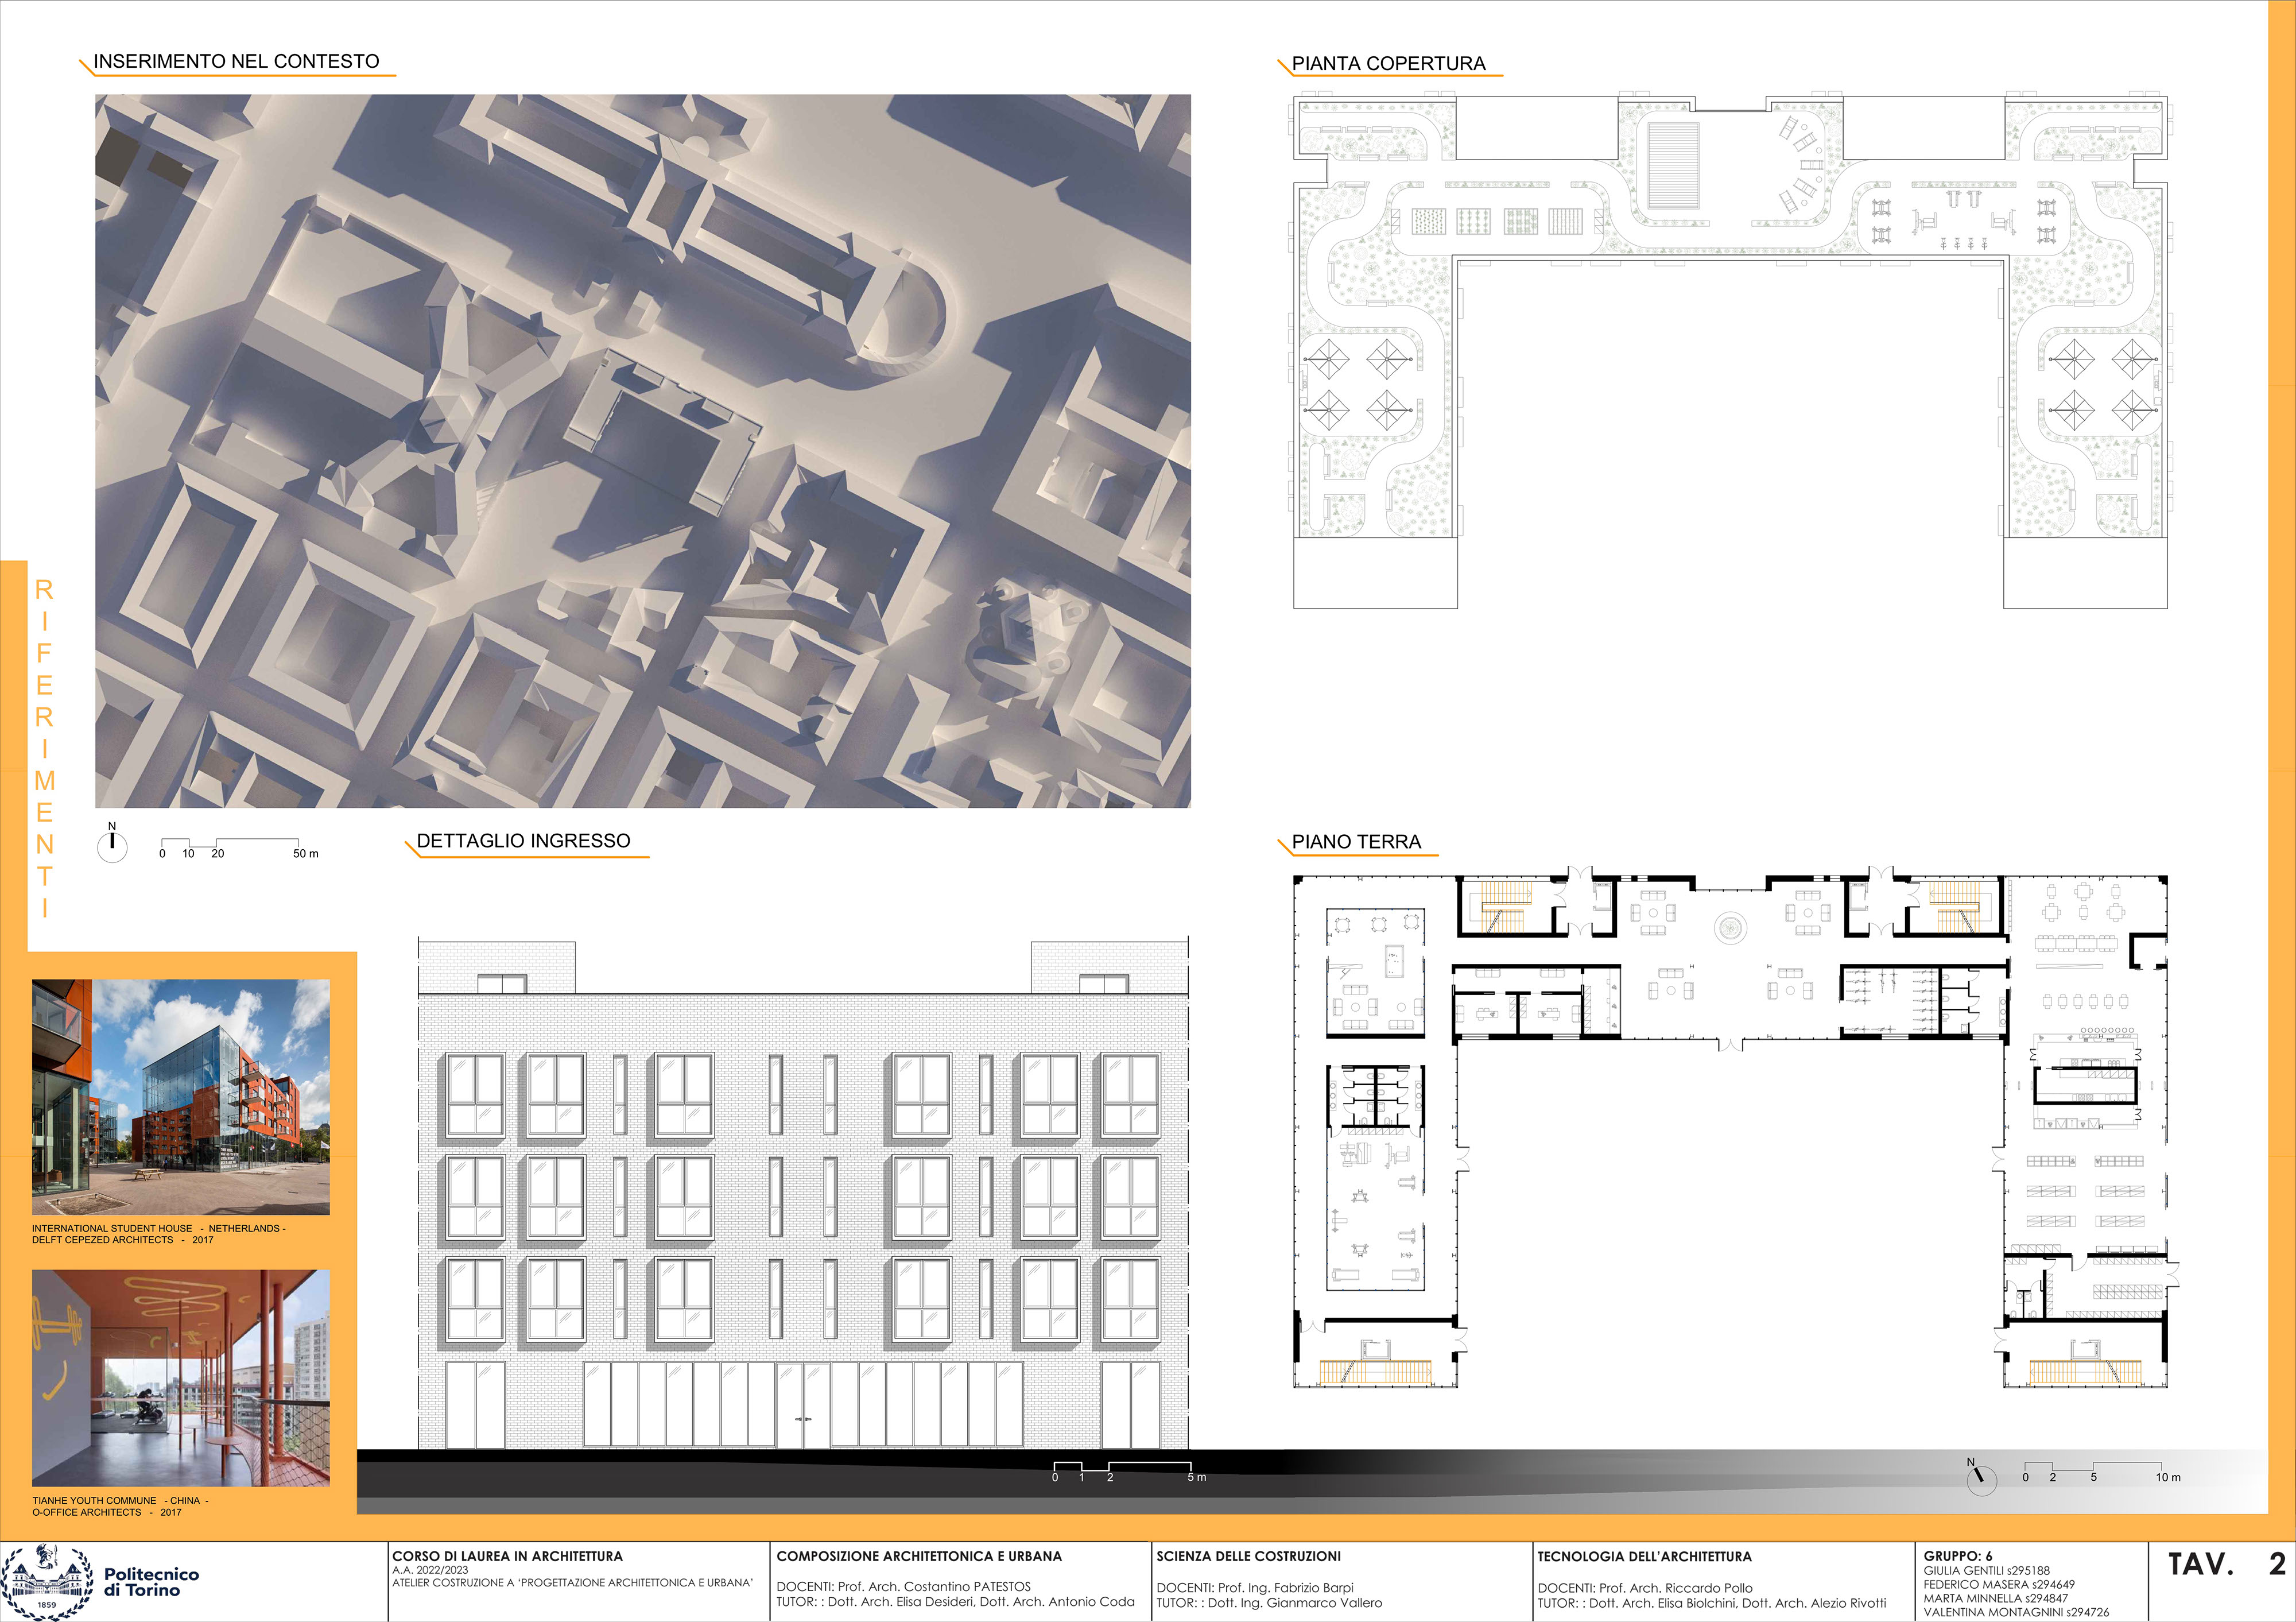Click the CORSO DI LAUREA IN ARCHITETTURA title

[x=507, y=1556]
